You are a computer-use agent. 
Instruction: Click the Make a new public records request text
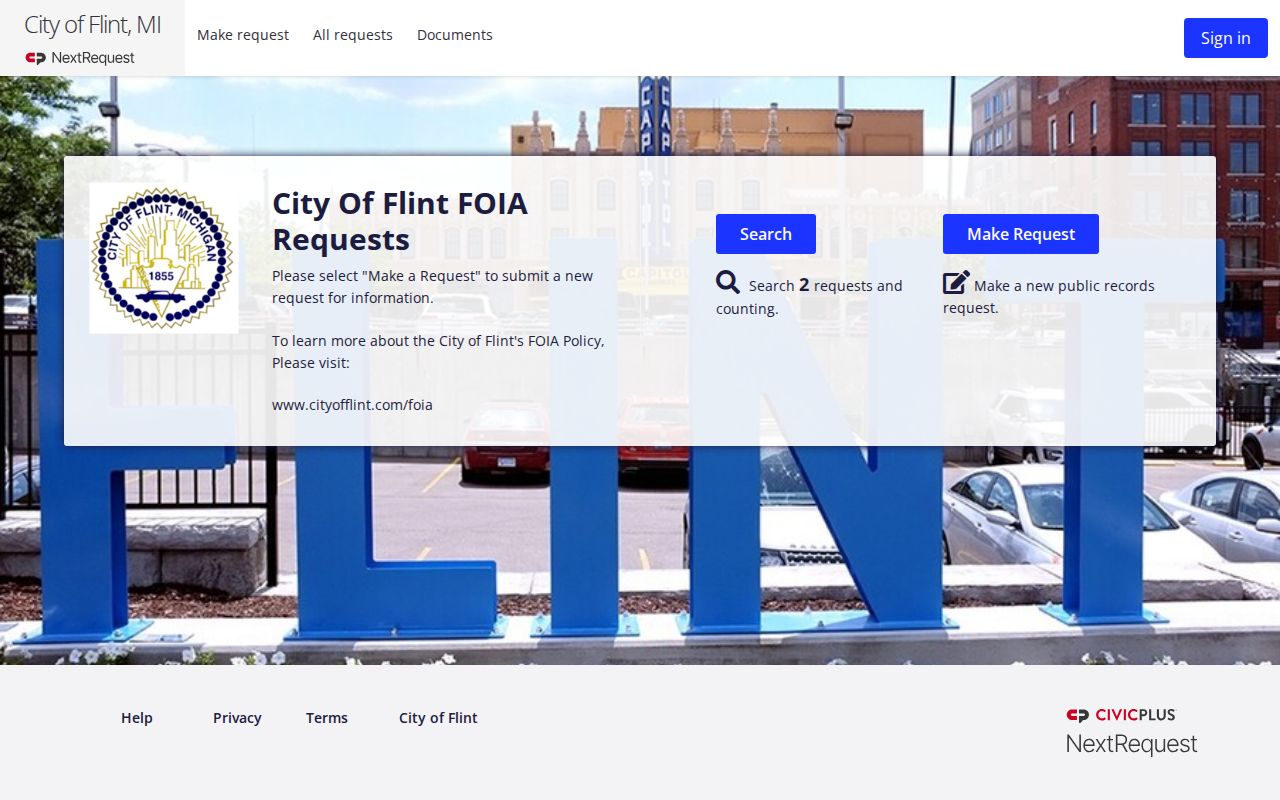click(x=1049, y=296)
